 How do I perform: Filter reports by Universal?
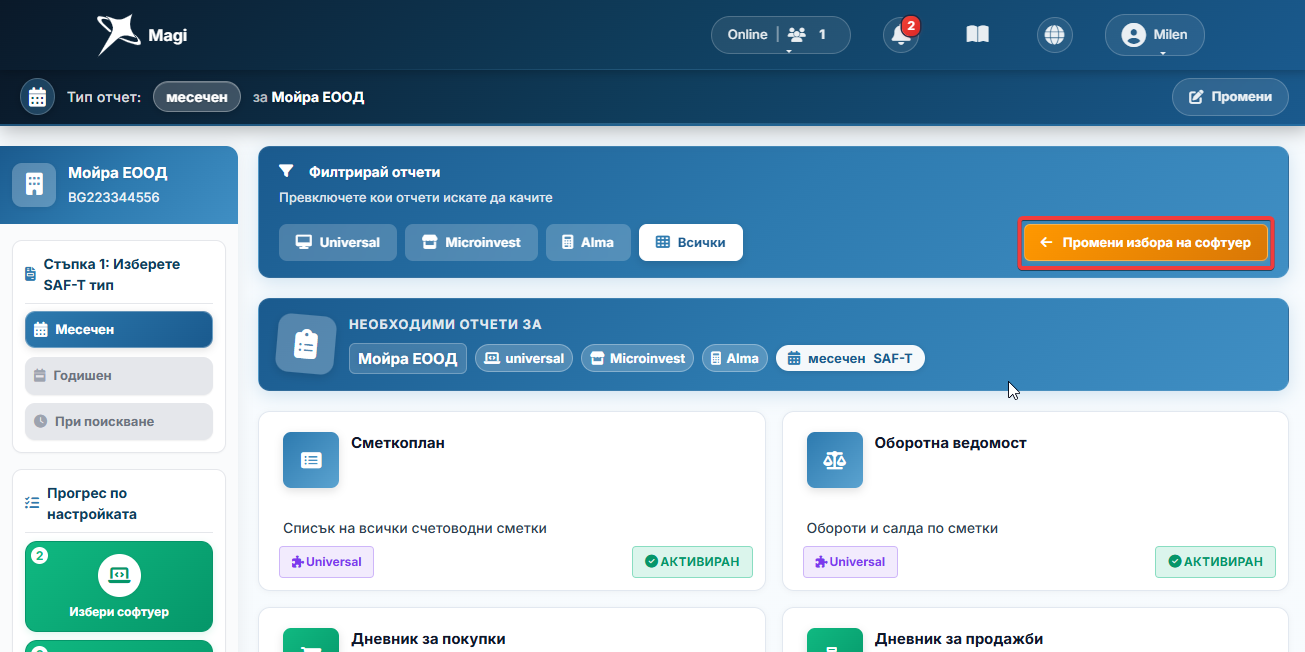pos(338,242)
